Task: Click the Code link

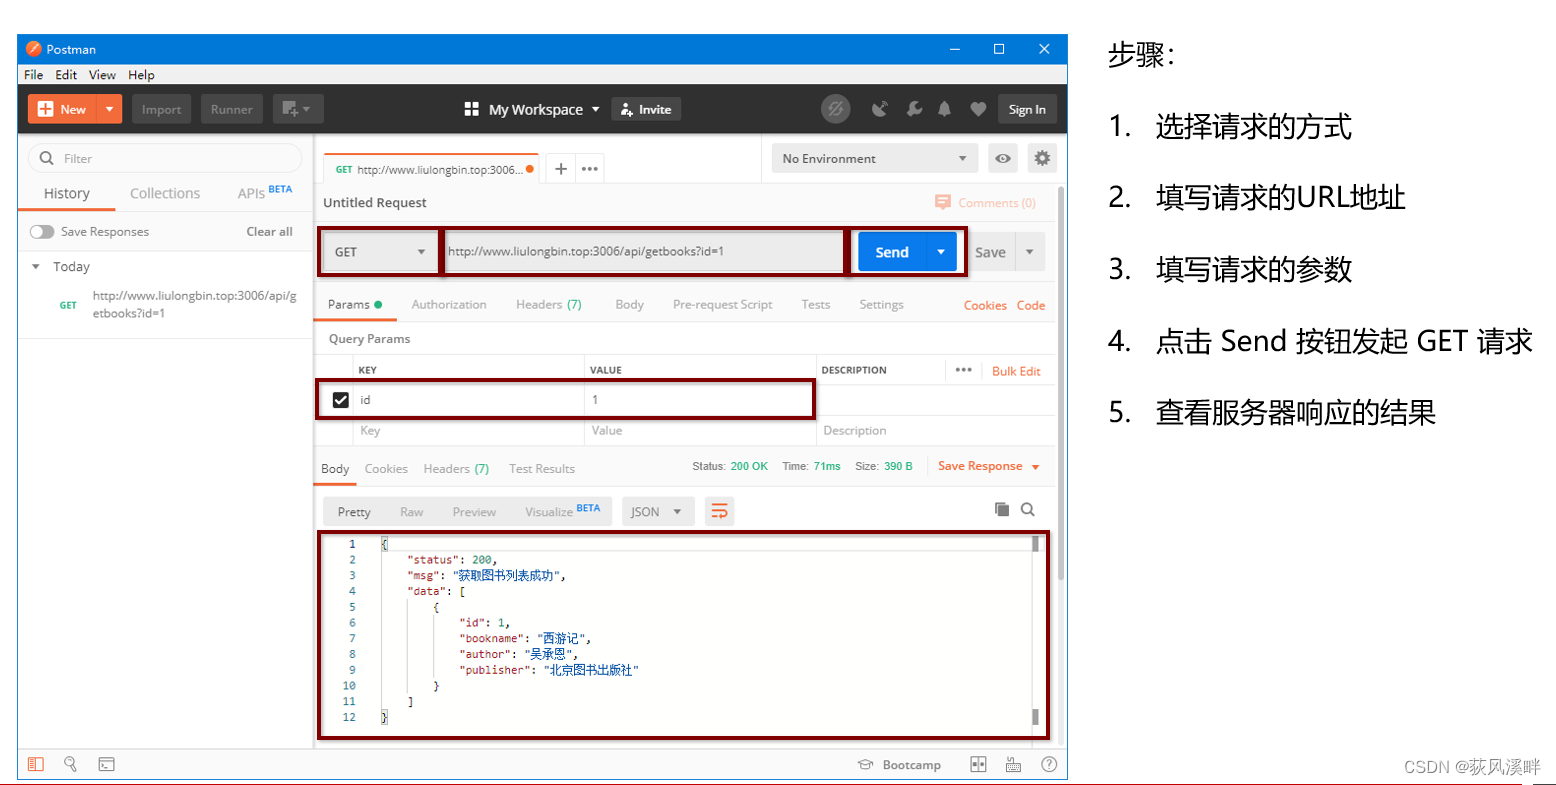Action: [1031, 305]
